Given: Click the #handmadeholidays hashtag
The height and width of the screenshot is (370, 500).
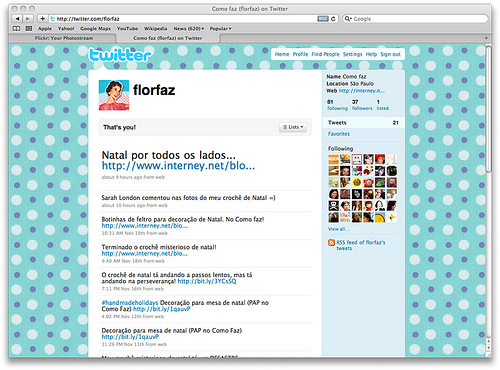Looking at the screenshot, I should [x=130, y=303].
